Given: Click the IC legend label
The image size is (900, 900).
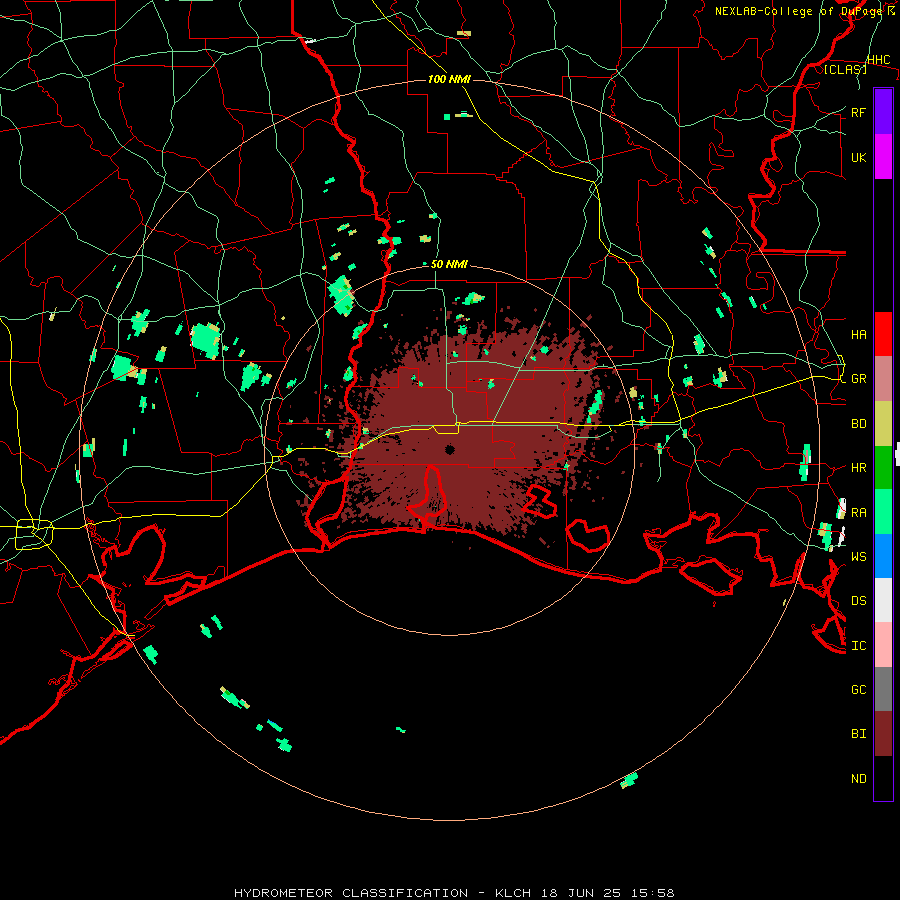Looking at the screenshot, I should (x=859, y=646).
